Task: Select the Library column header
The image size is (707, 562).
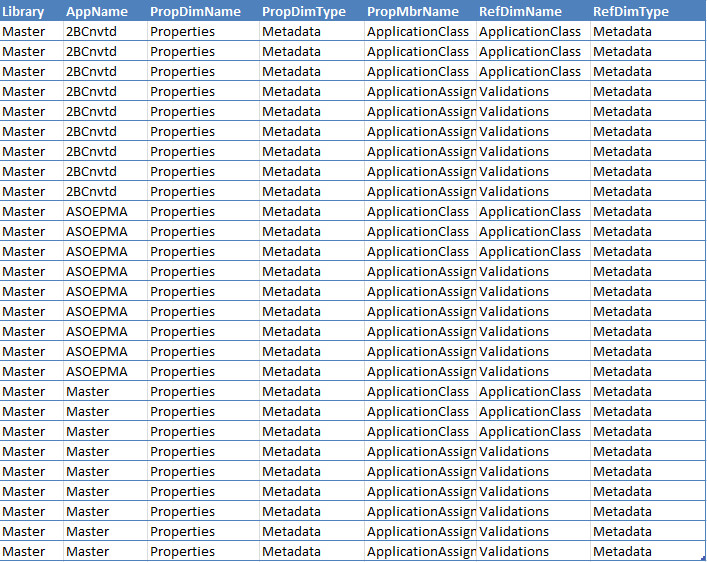Action: tap(32, 11)
